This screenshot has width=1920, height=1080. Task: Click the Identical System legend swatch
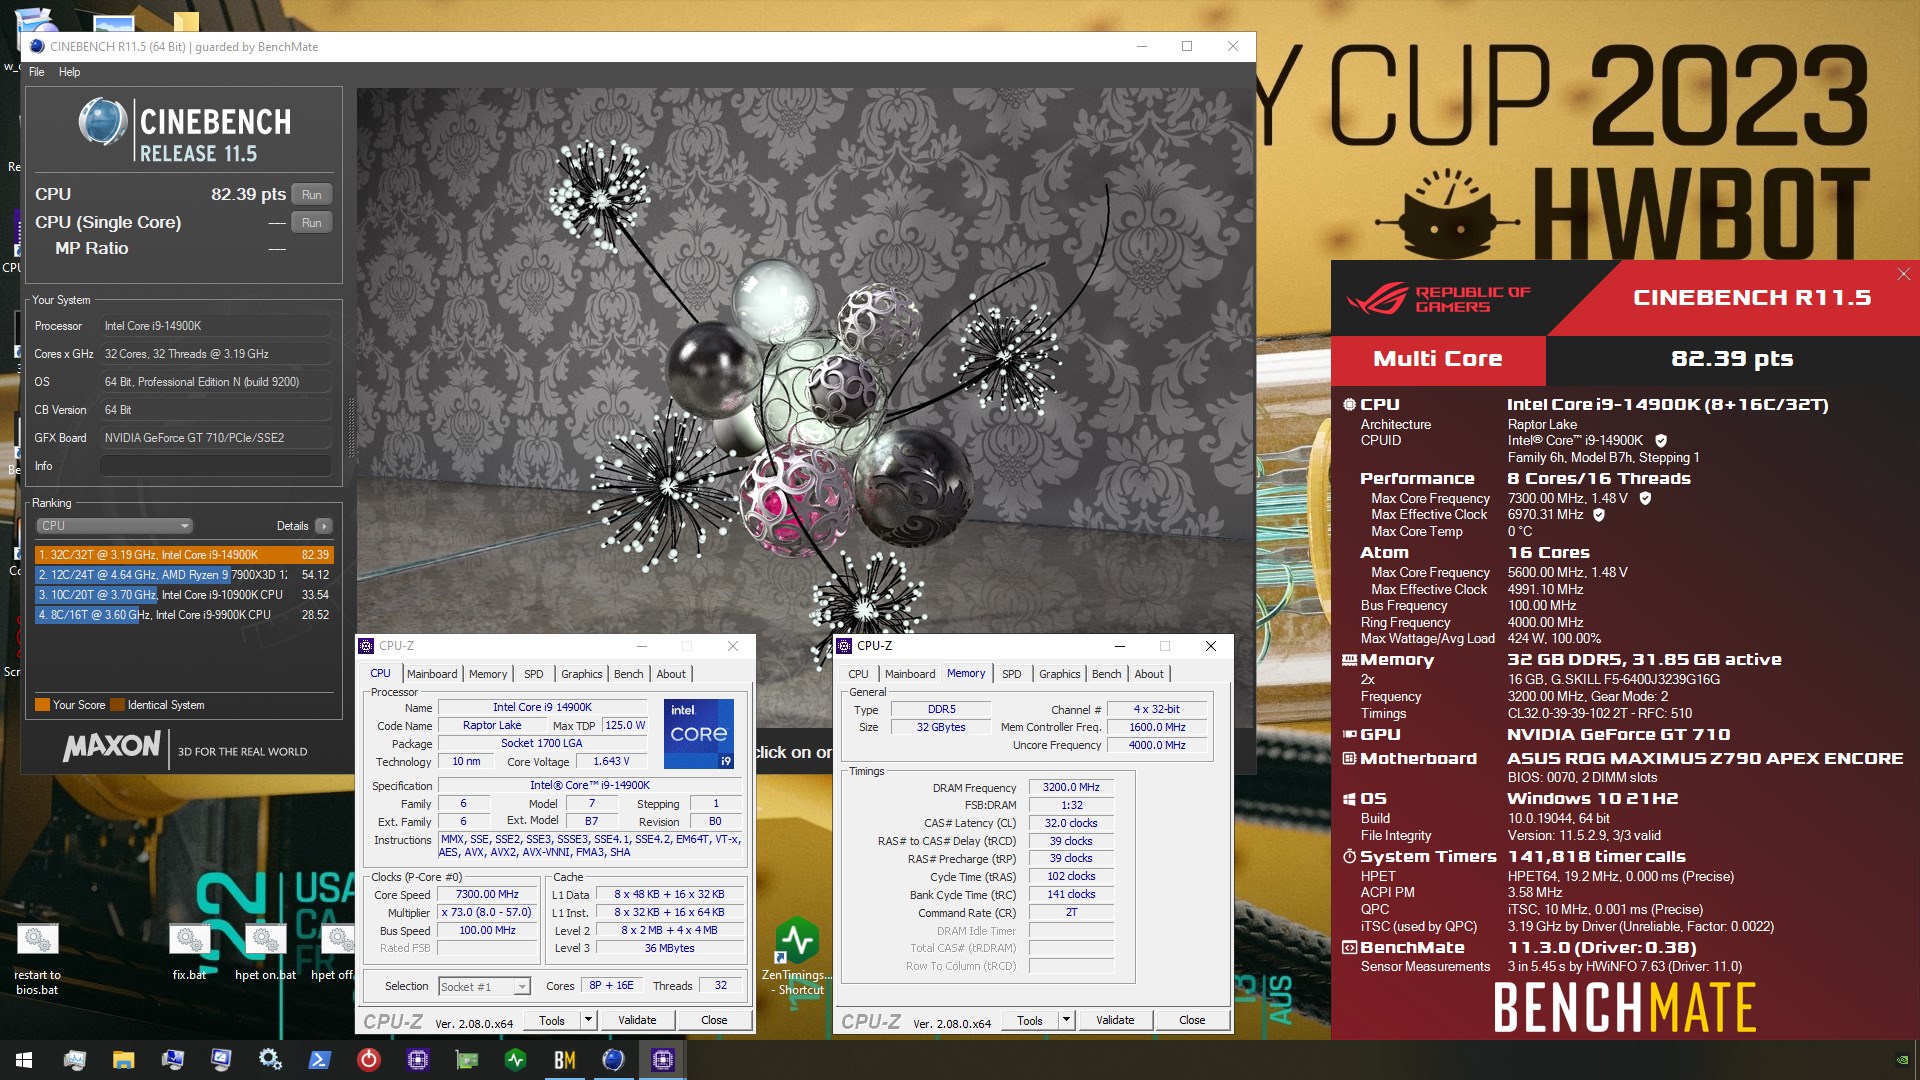(x=117, y=705)
